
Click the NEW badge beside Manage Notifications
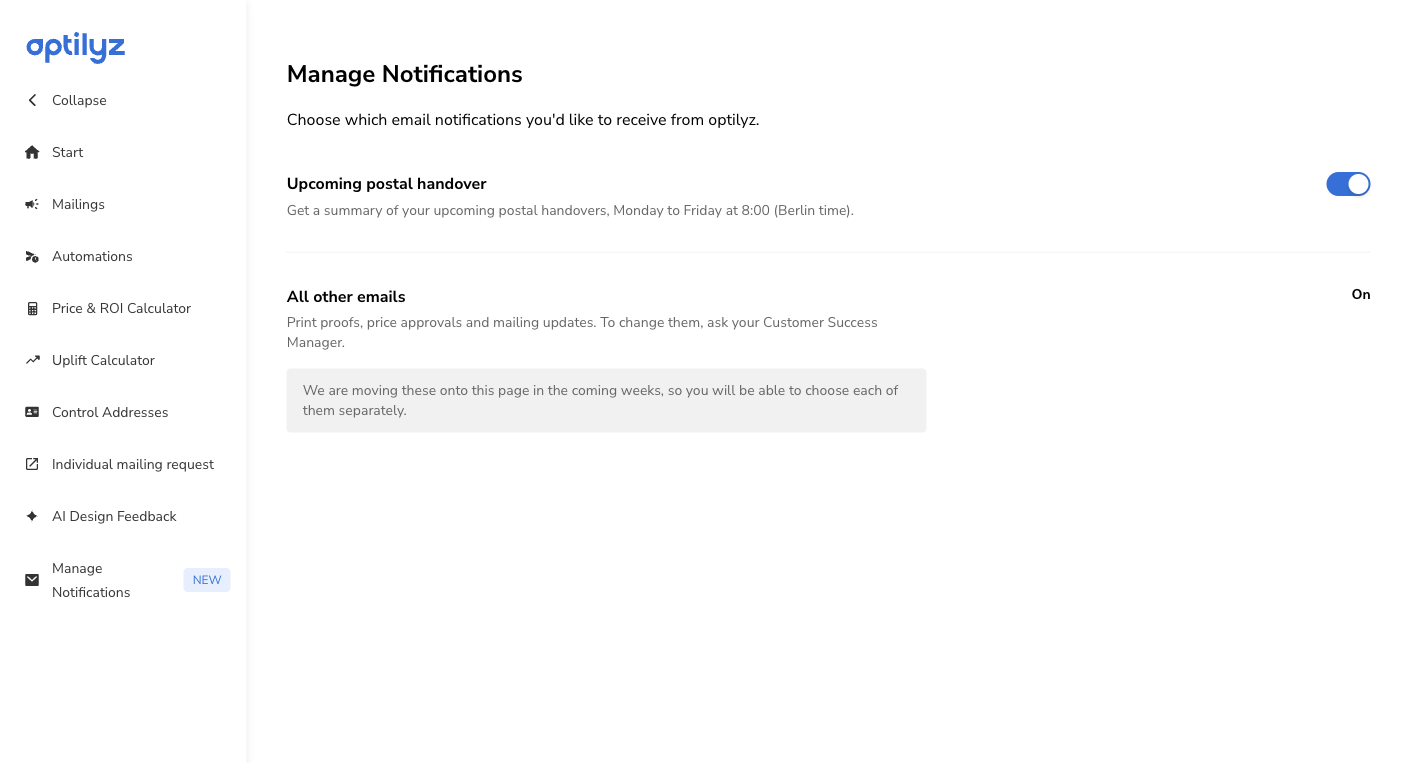coord(207,580)
